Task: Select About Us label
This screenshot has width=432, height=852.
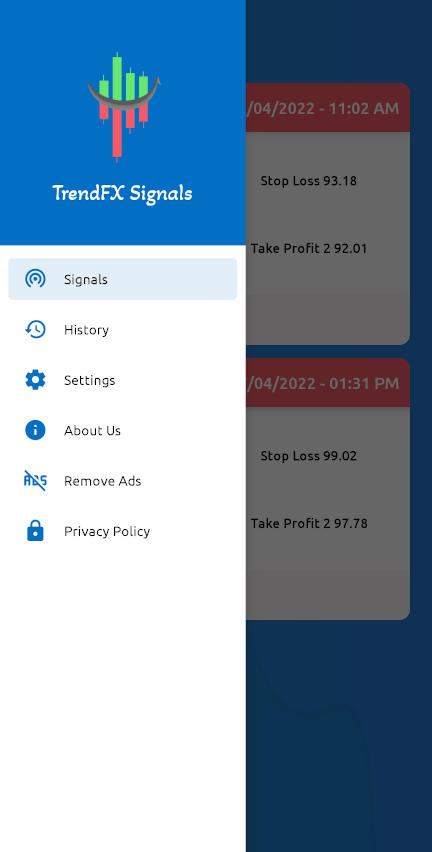Action: (x=92, y=431)
